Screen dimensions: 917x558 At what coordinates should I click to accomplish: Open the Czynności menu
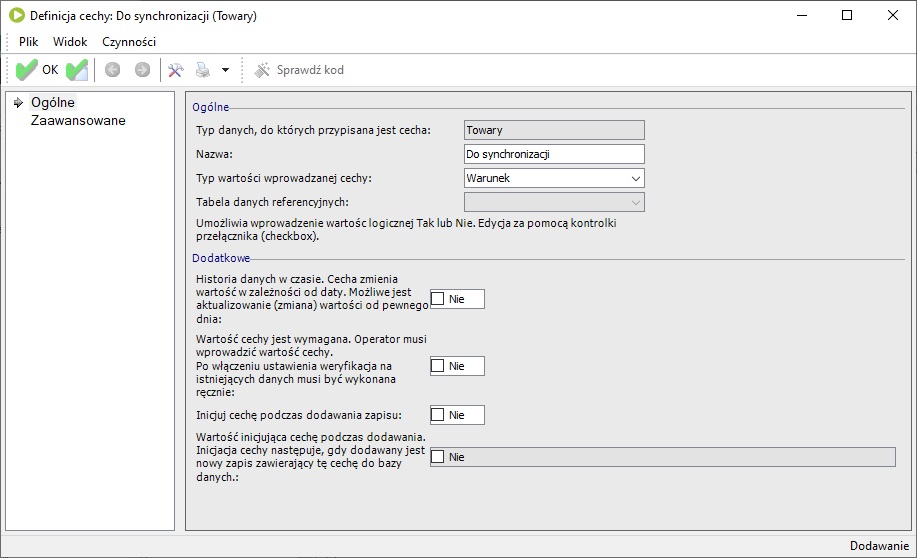tap(129, 42)
